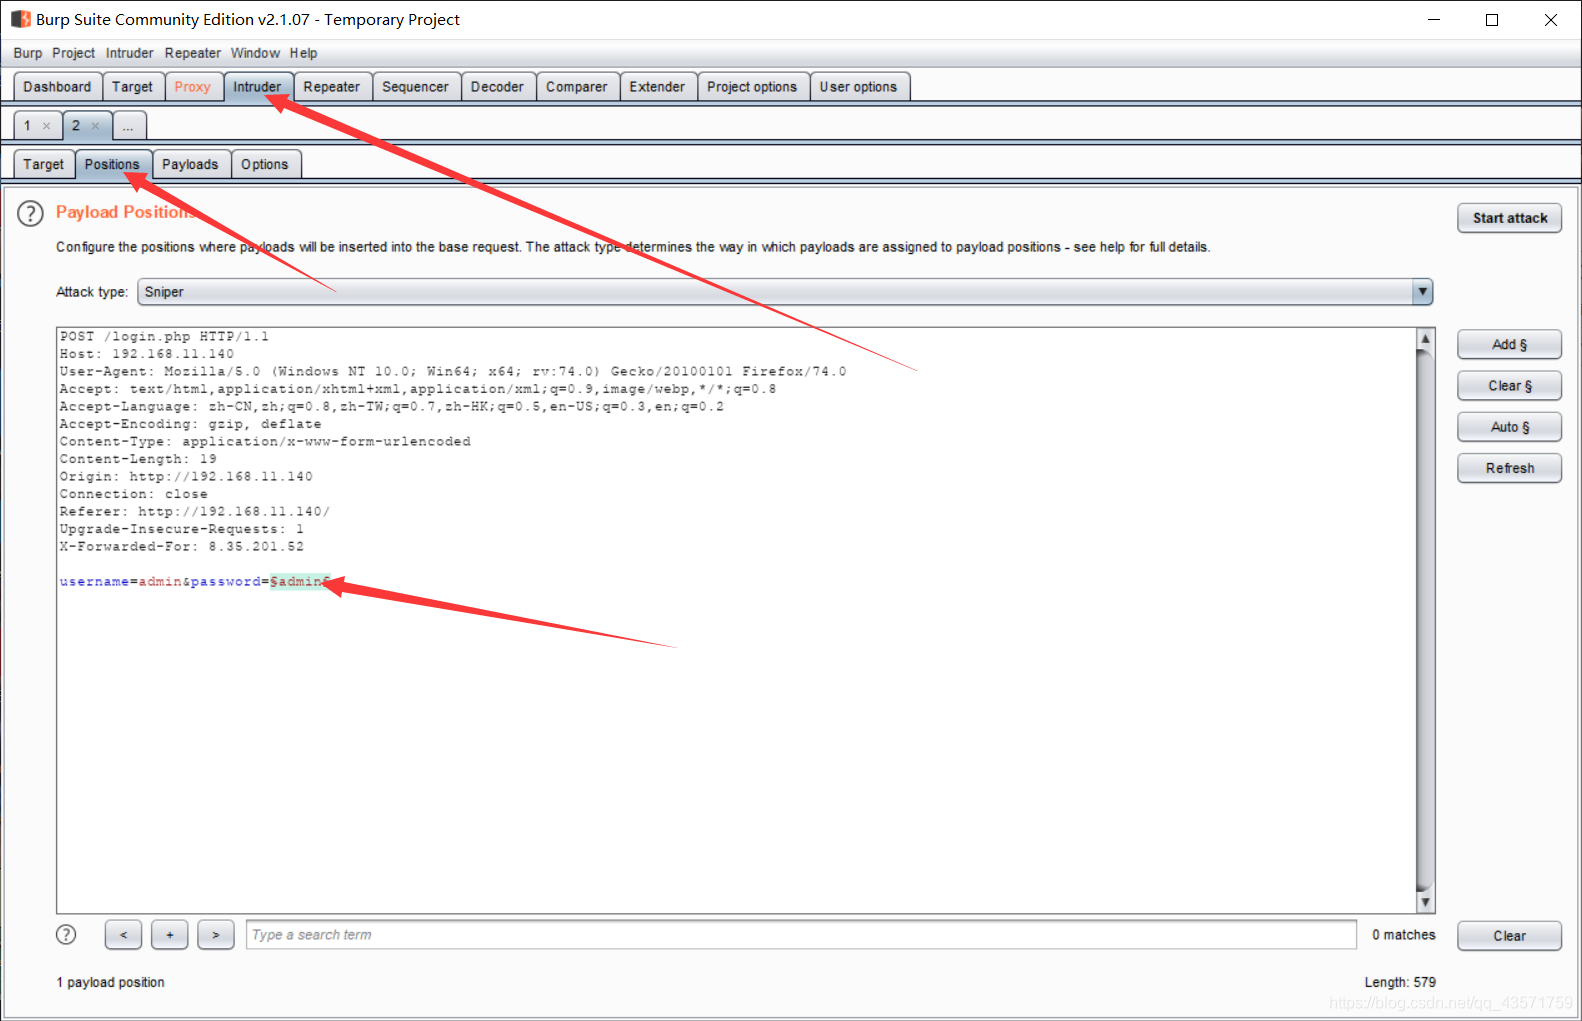Click the X-Forwarded-For header line
Viewport: 1582px width, 1021px height.
(x=181, y=547)
